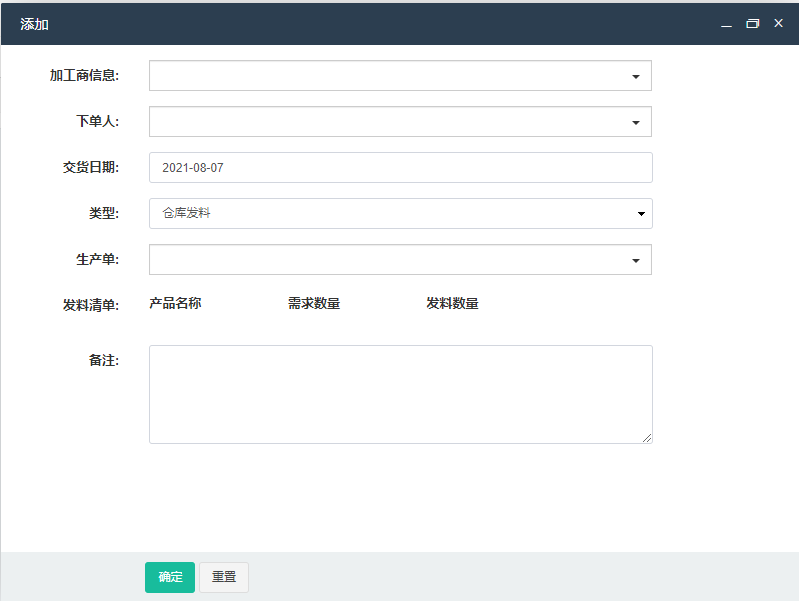Minimize the 添加 dialog
Viewport: 799px width, 601px height.
tap(726, 24)
